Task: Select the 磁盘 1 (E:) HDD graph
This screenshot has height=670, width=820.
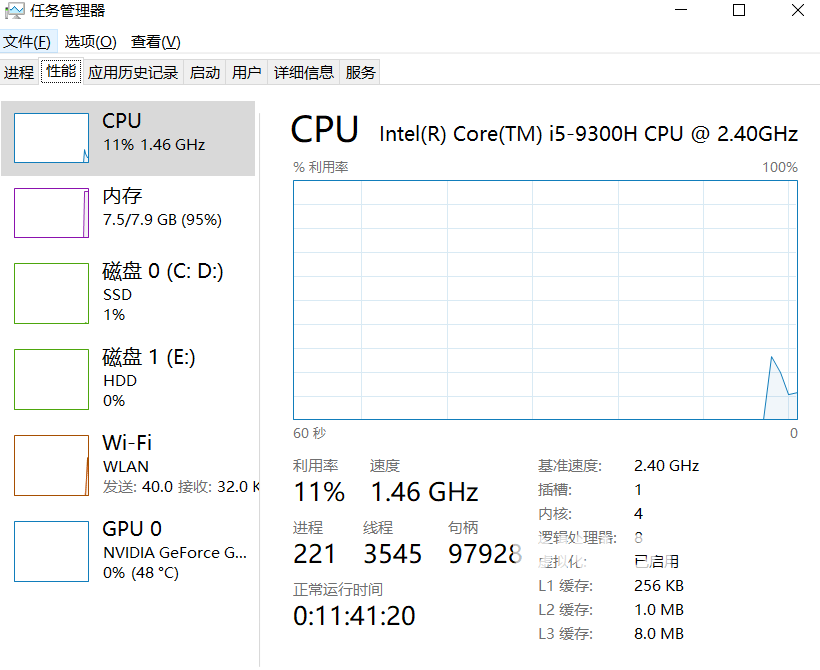Action: pyautogui.click(x=51, y=380)
